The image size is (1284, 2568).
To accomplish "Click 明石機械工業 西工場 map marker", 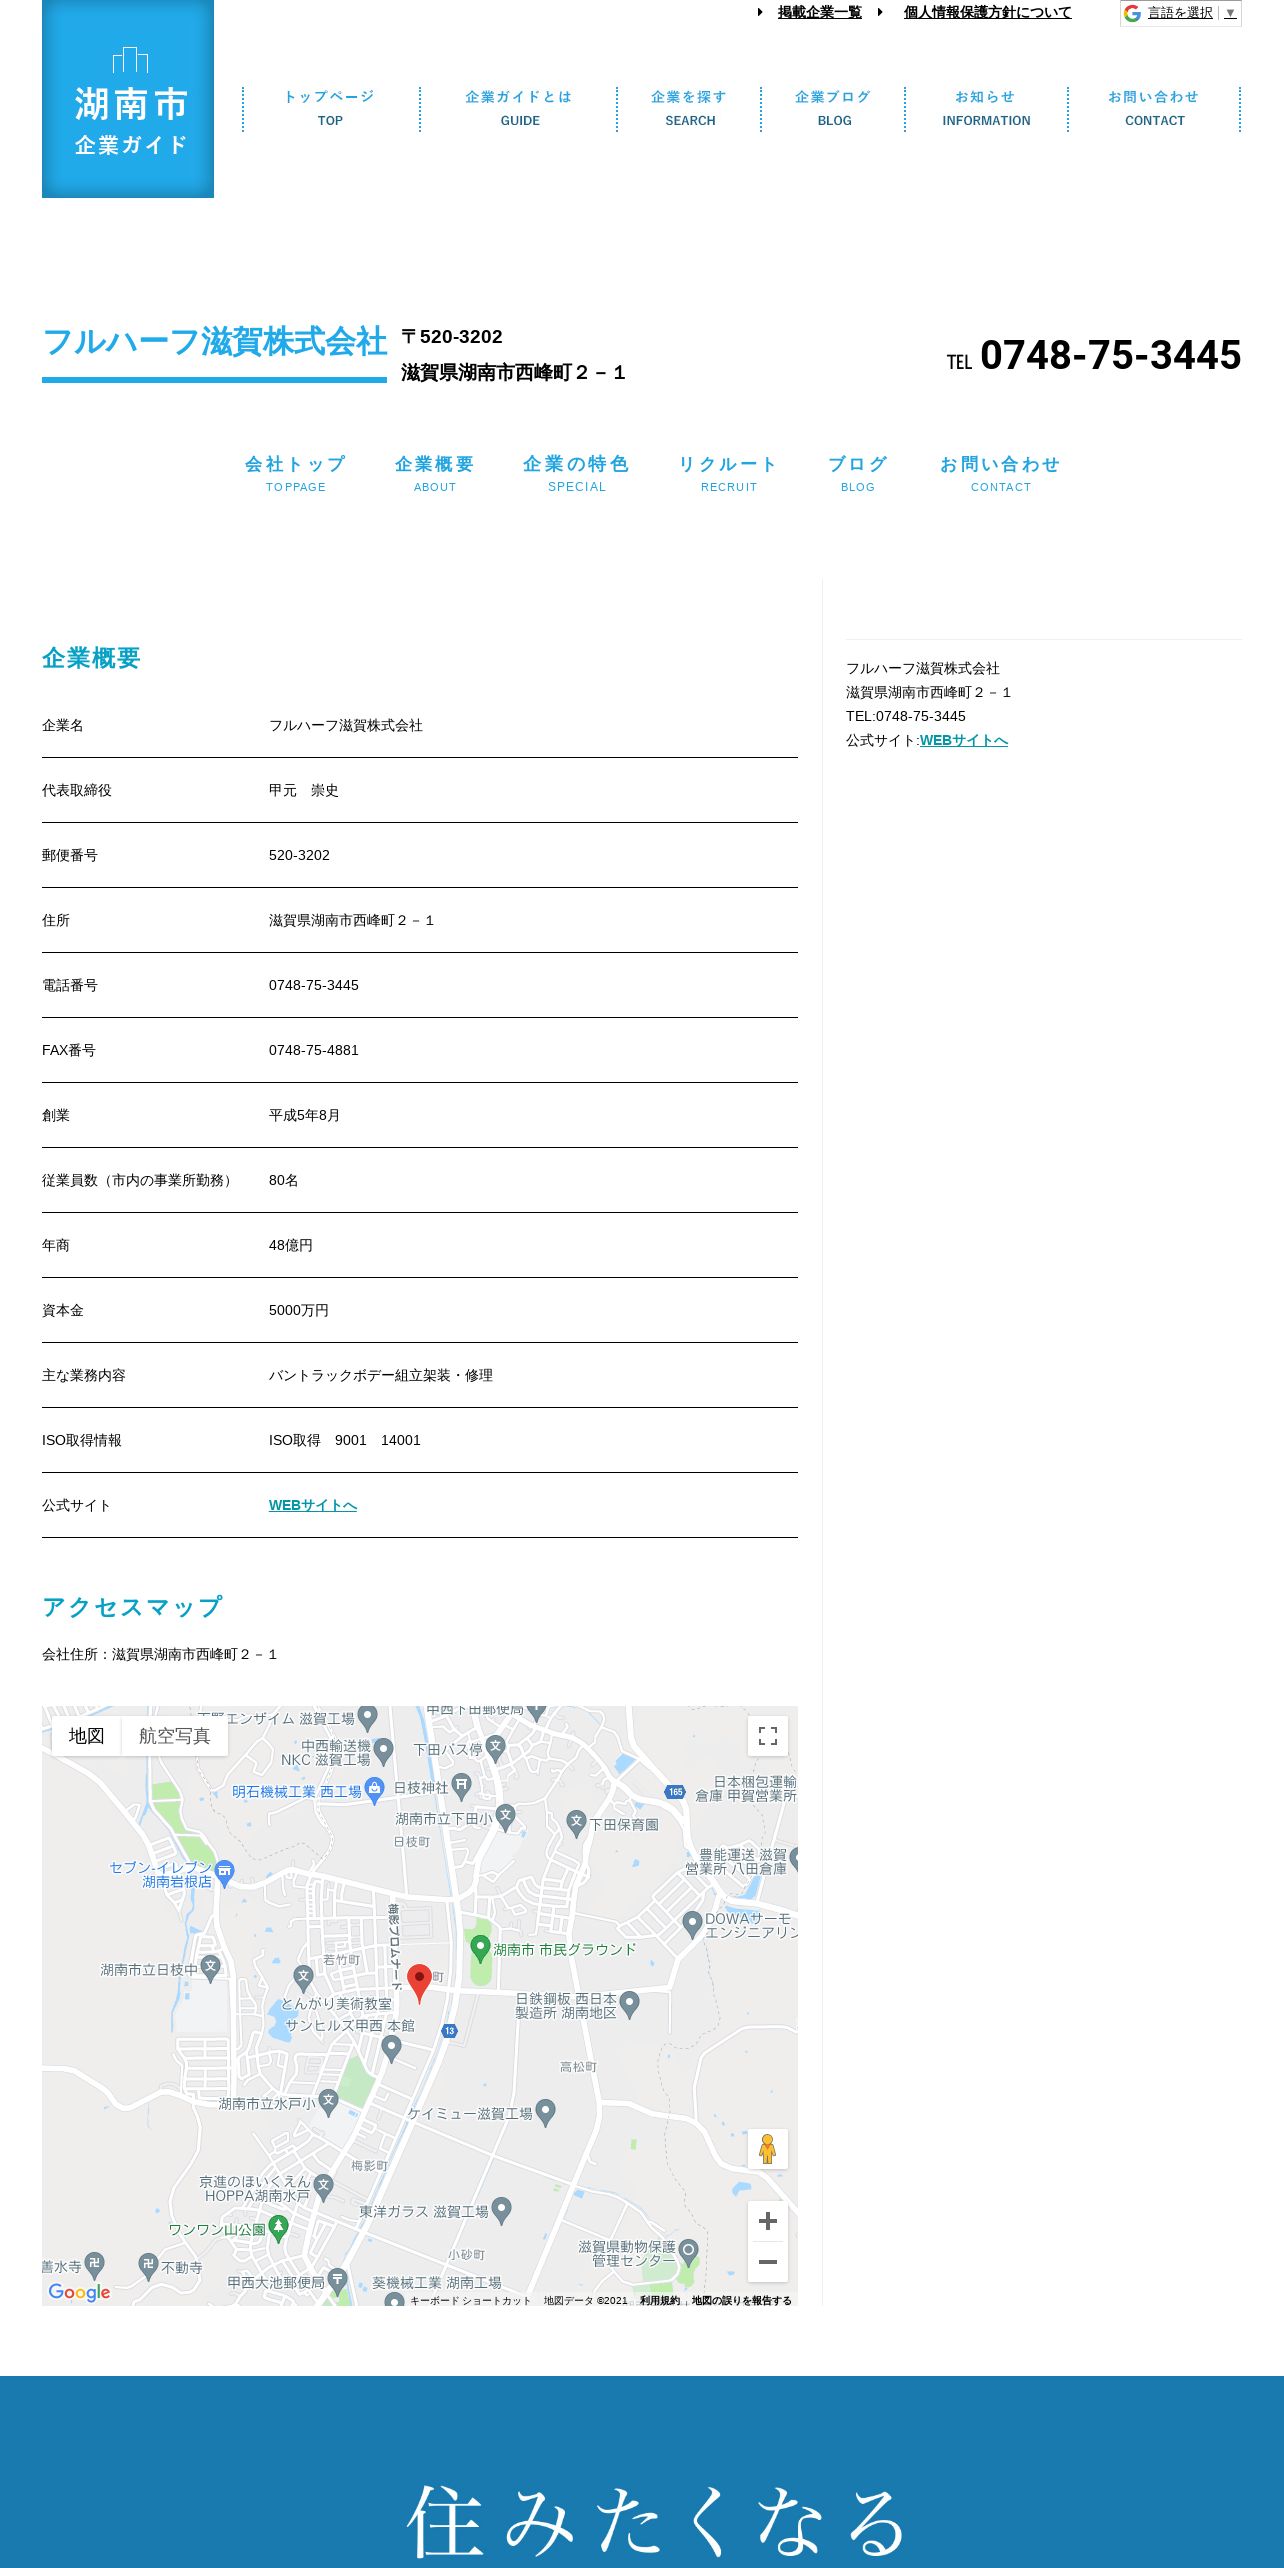I will click(x=375, y=1791).
